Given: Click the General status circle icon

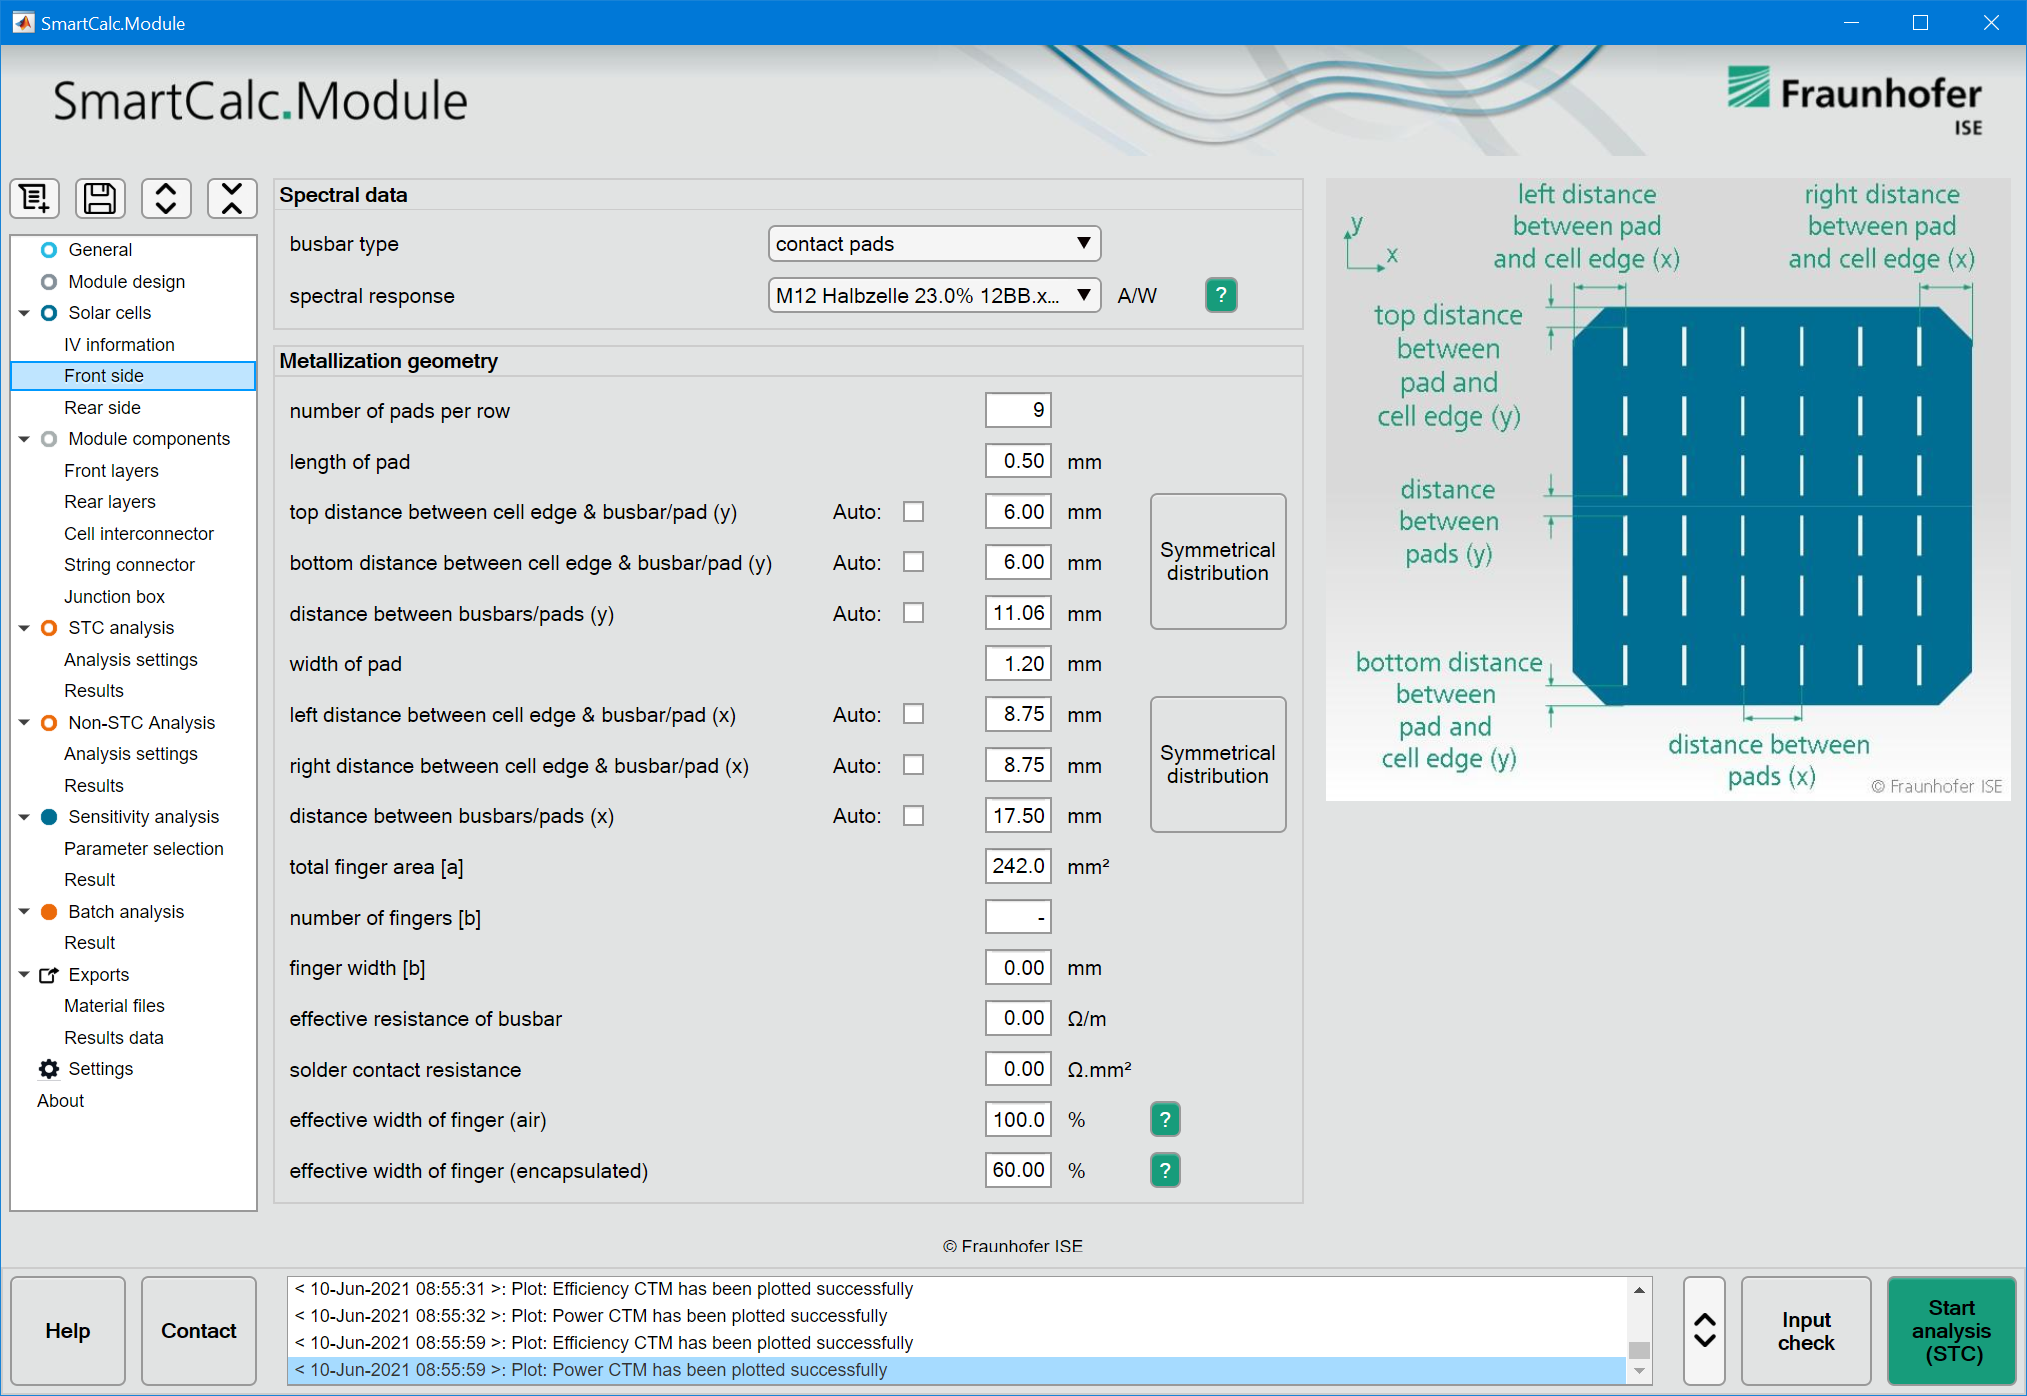Looking at the screenshot, I should click(x=48, y=250).
